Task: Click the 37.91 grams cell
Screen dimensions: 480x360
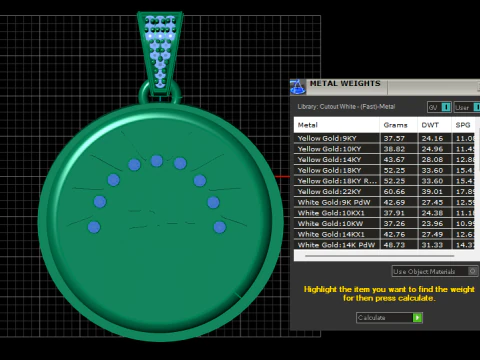Action: pos(398,213)
